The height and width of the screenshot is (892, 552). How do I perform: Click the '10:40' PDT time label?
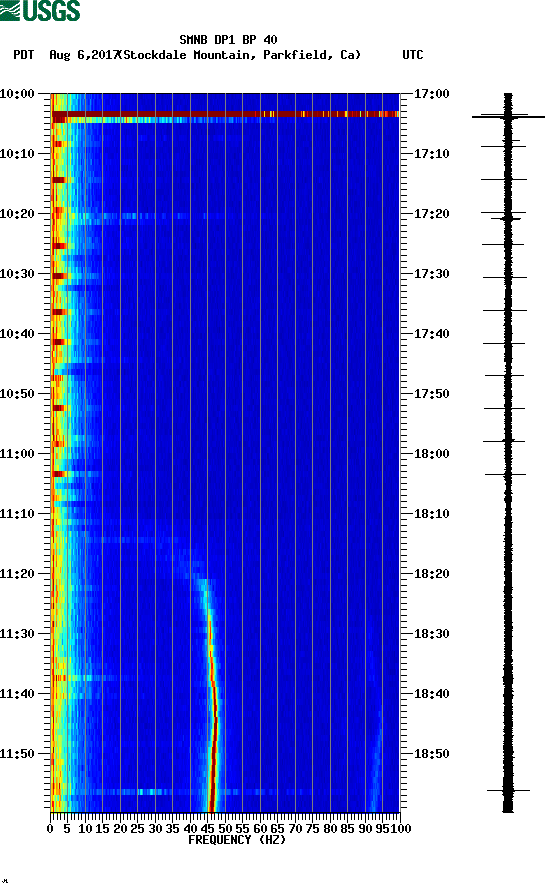tap(17, 334)
